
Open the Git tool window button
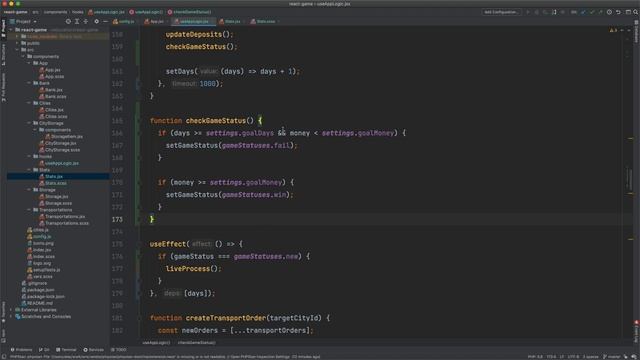point(44,350)
